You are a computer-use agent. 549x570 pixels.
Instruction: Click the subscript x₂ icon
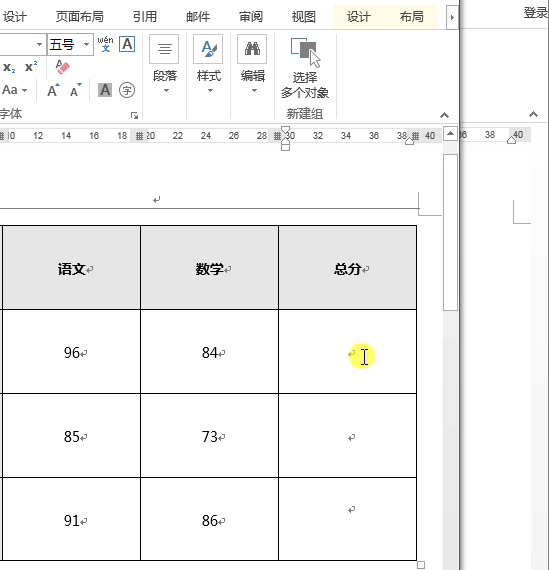click(9, 68)
